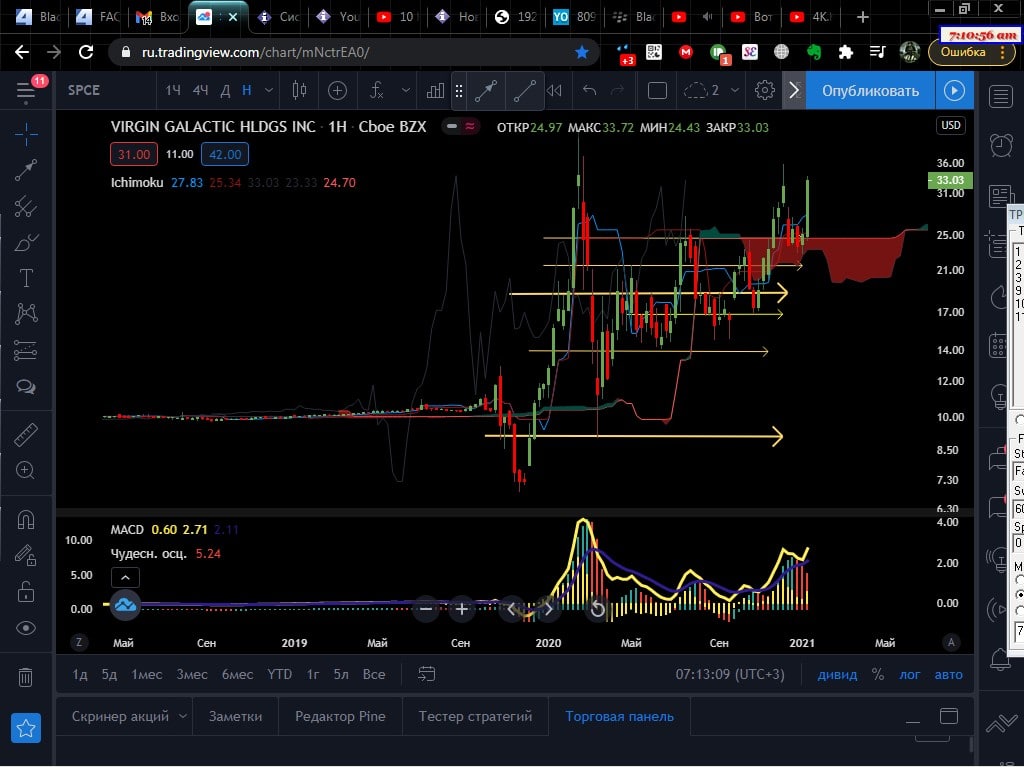
Task: Open the Торговая панель tab
Action: point(619,716)
